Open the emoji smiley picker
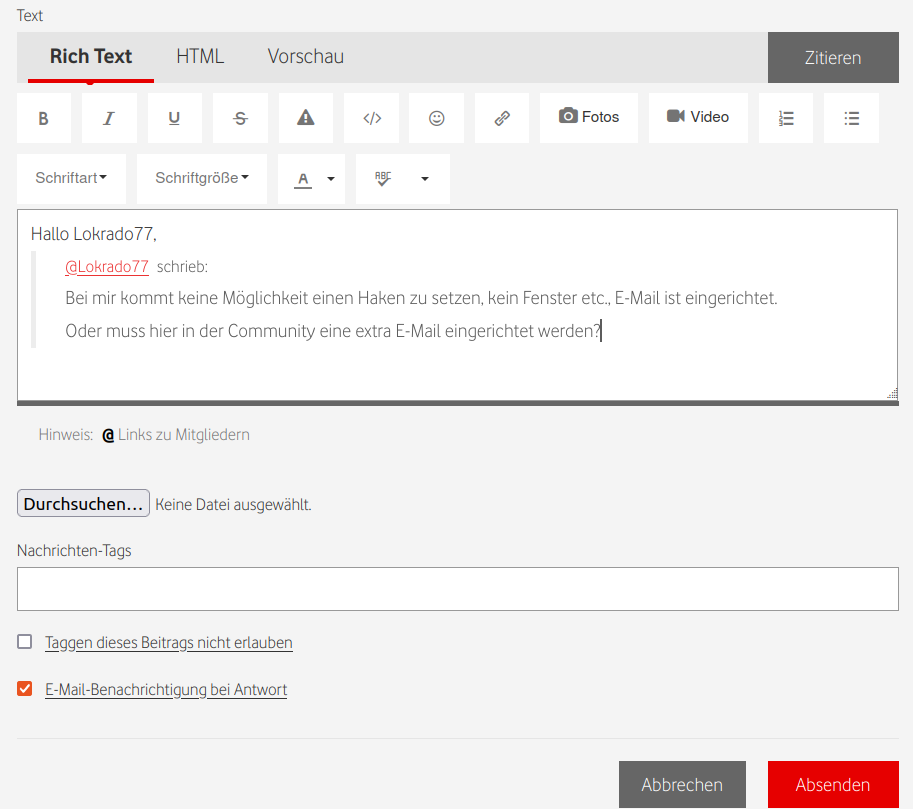913x809 pixels. [x=437, y=118]
